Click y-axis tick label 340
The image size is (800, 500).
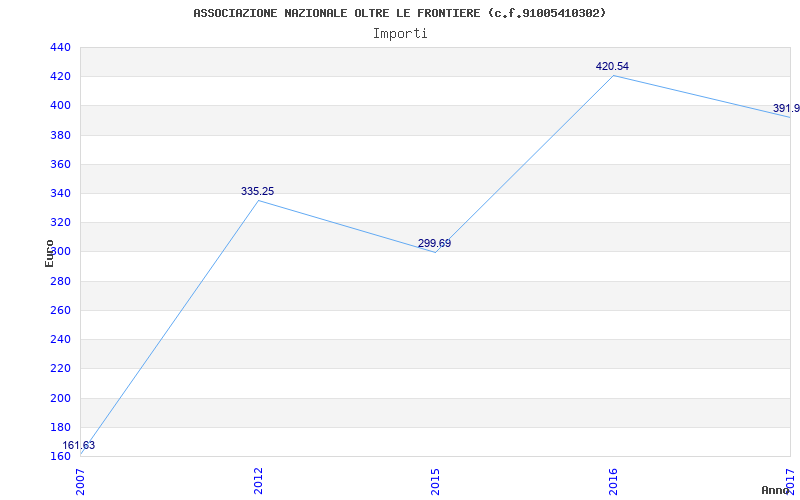60,193
